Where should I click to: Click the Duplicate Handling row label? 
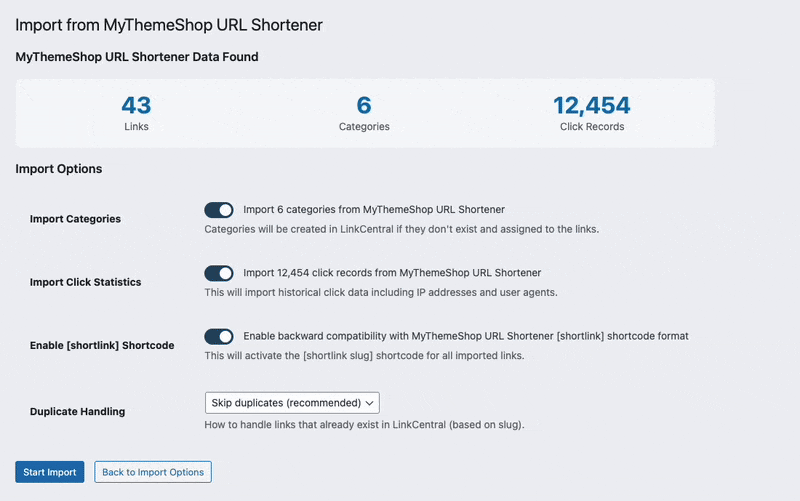click(x=77, y=411)
